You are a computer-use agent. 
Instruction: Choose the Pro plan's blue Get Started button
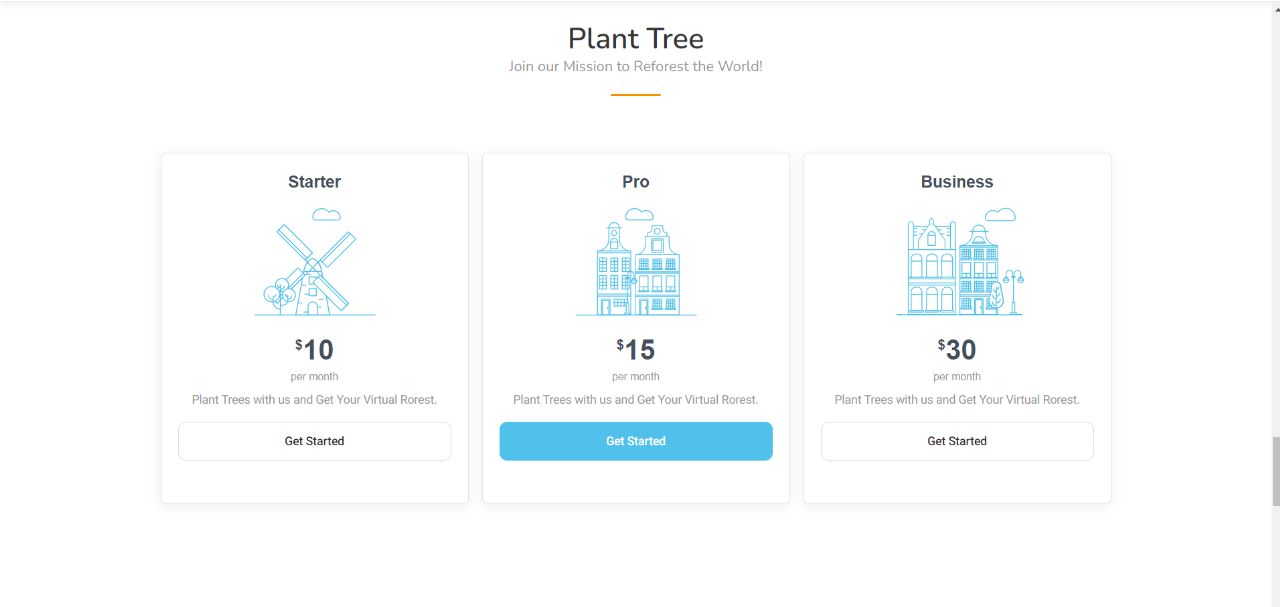[636, 441]
